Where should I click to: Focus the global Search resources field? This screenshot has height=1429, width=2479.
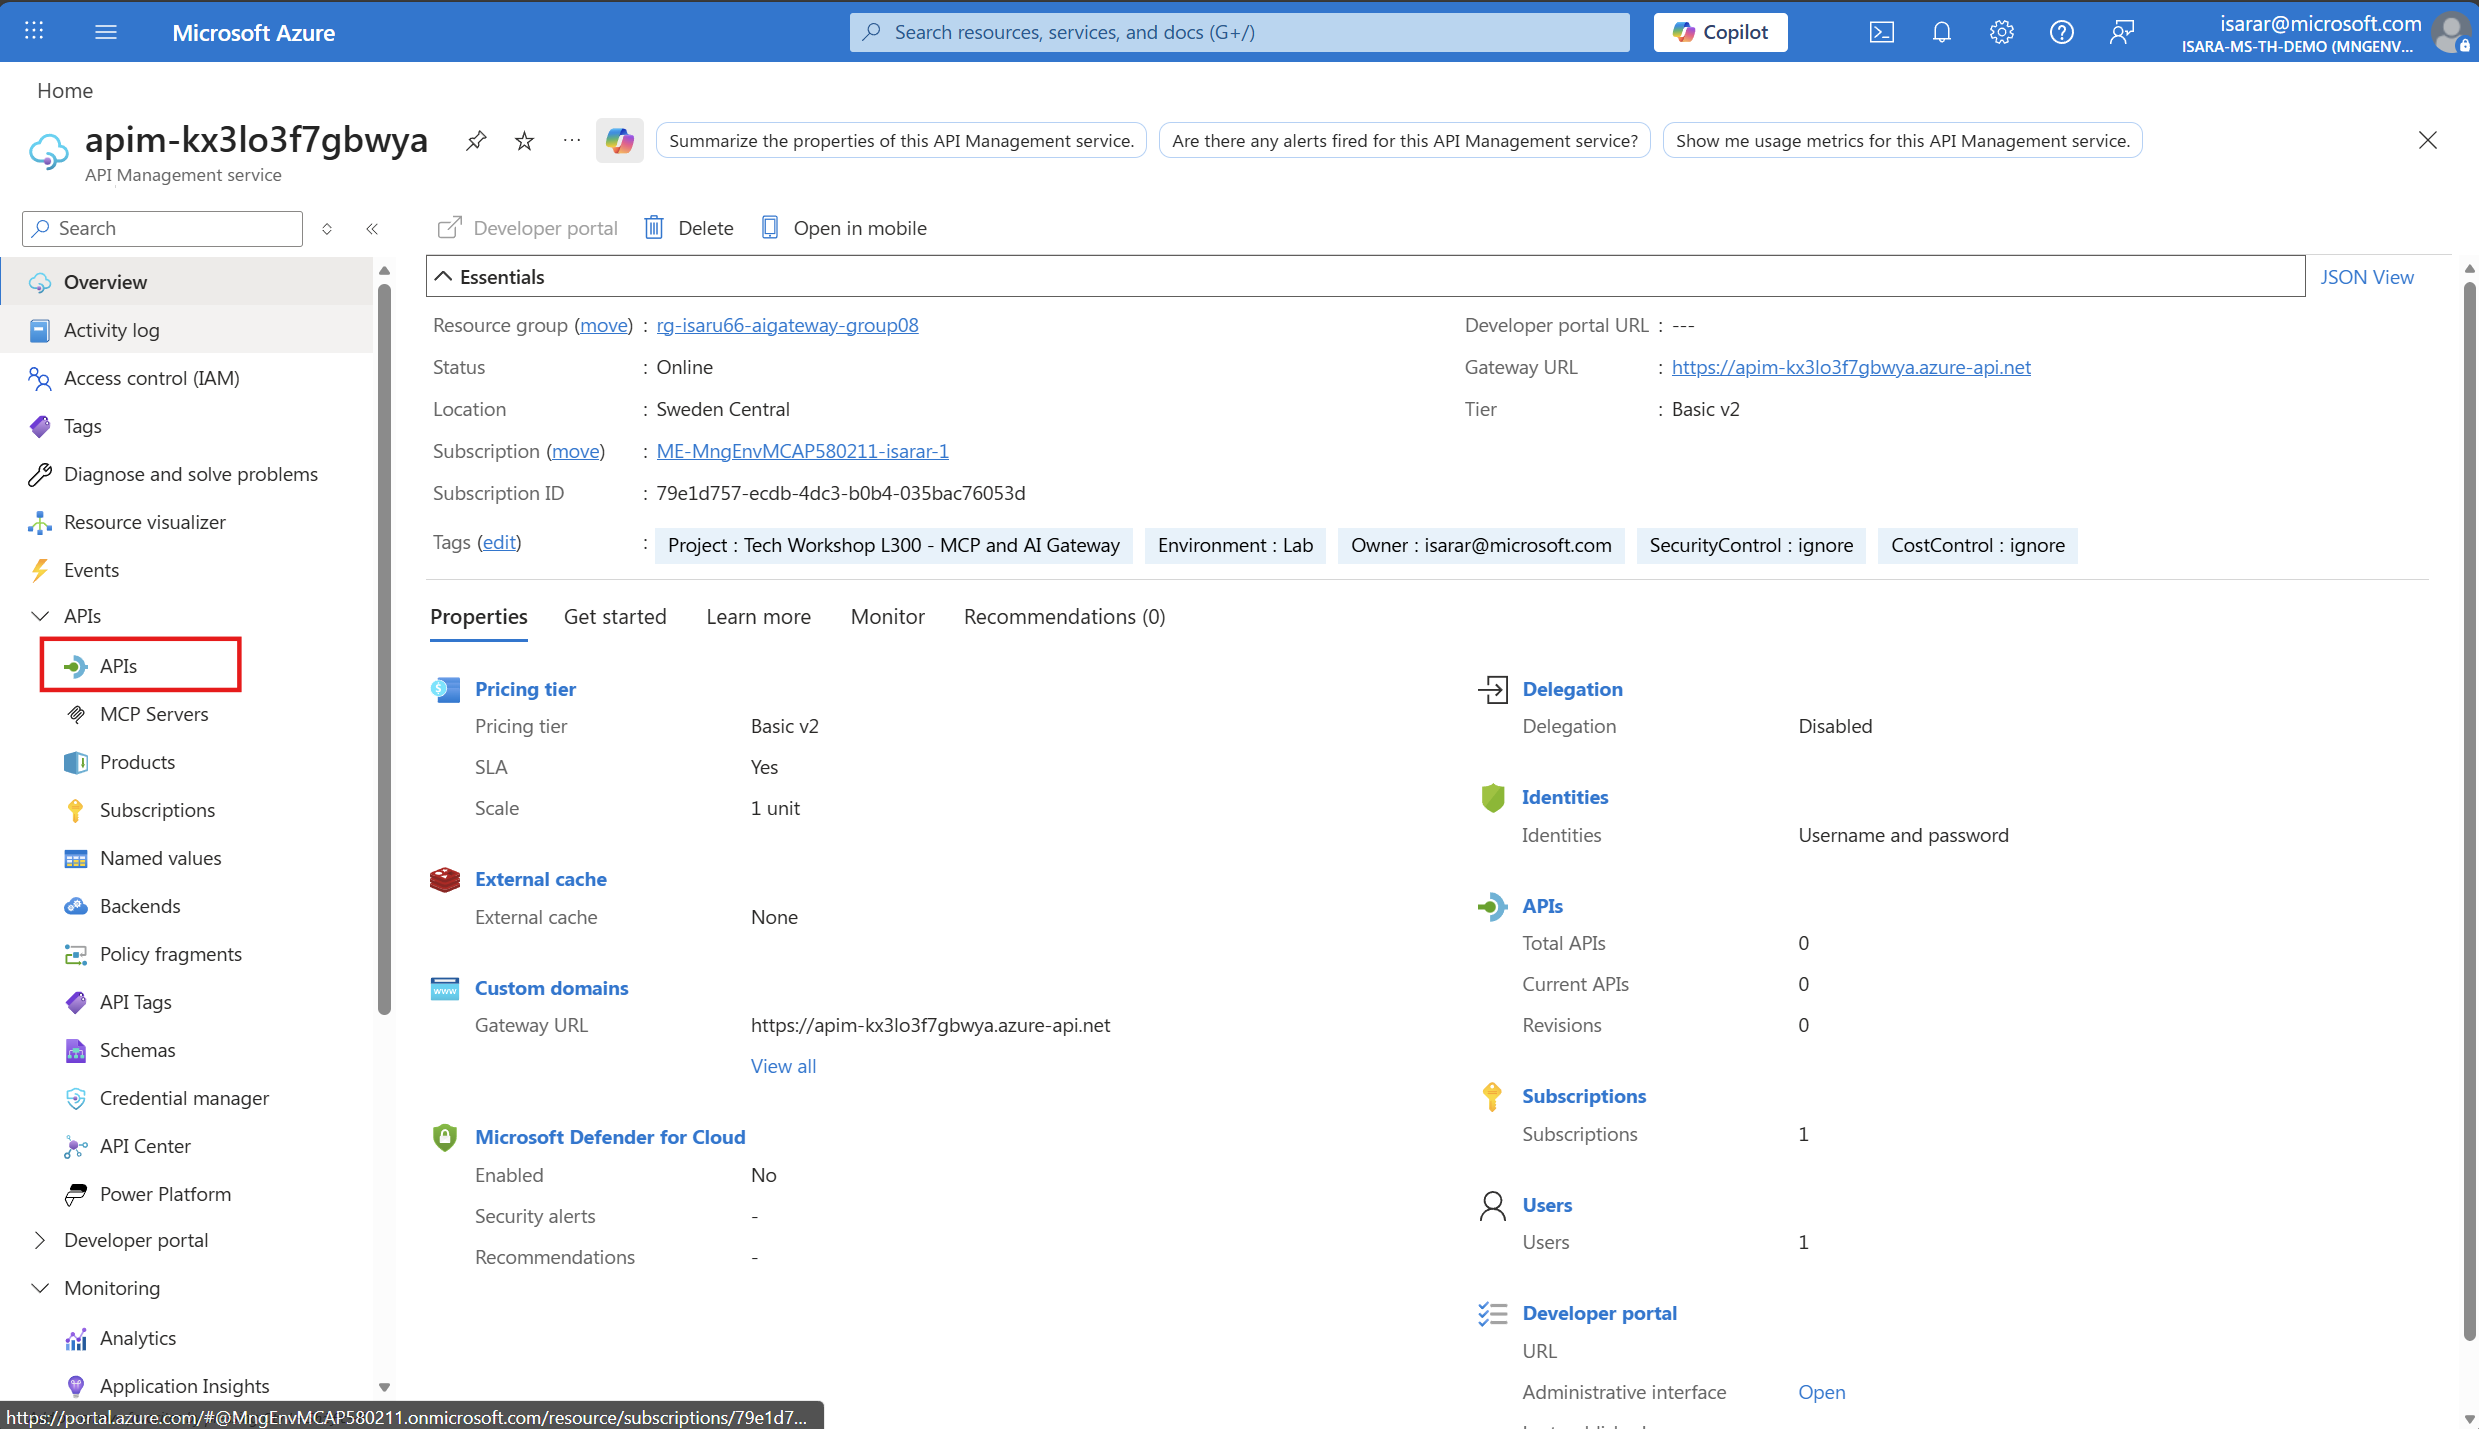(1239, 32)
